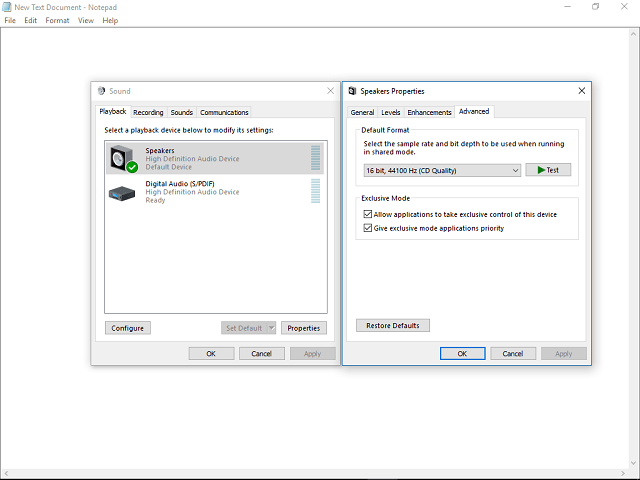The image size is (640, 480).
Task: Click Restore Defaults button
Action: pyautogui.click(x=393, y=325)
